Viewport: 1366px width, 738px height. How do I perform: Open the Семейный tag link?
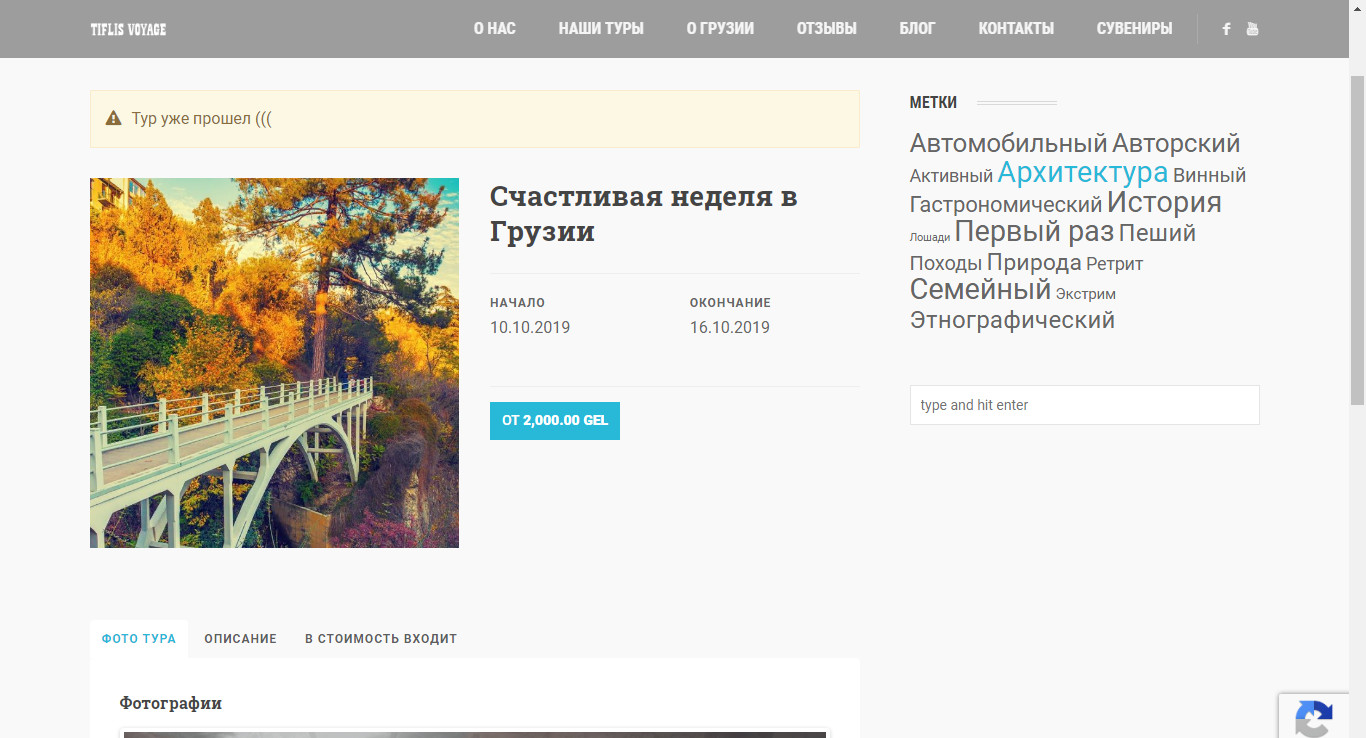980,290
